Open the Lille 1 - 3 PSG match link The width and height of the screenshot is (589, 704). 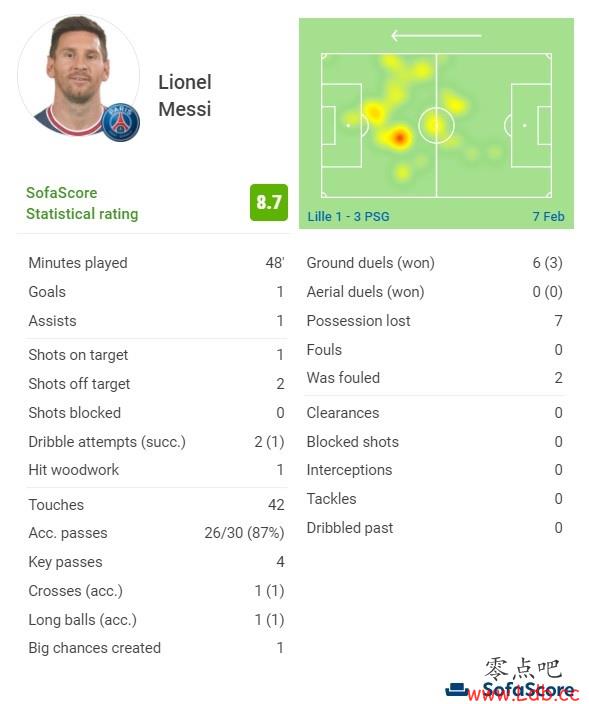pos(348,216)
